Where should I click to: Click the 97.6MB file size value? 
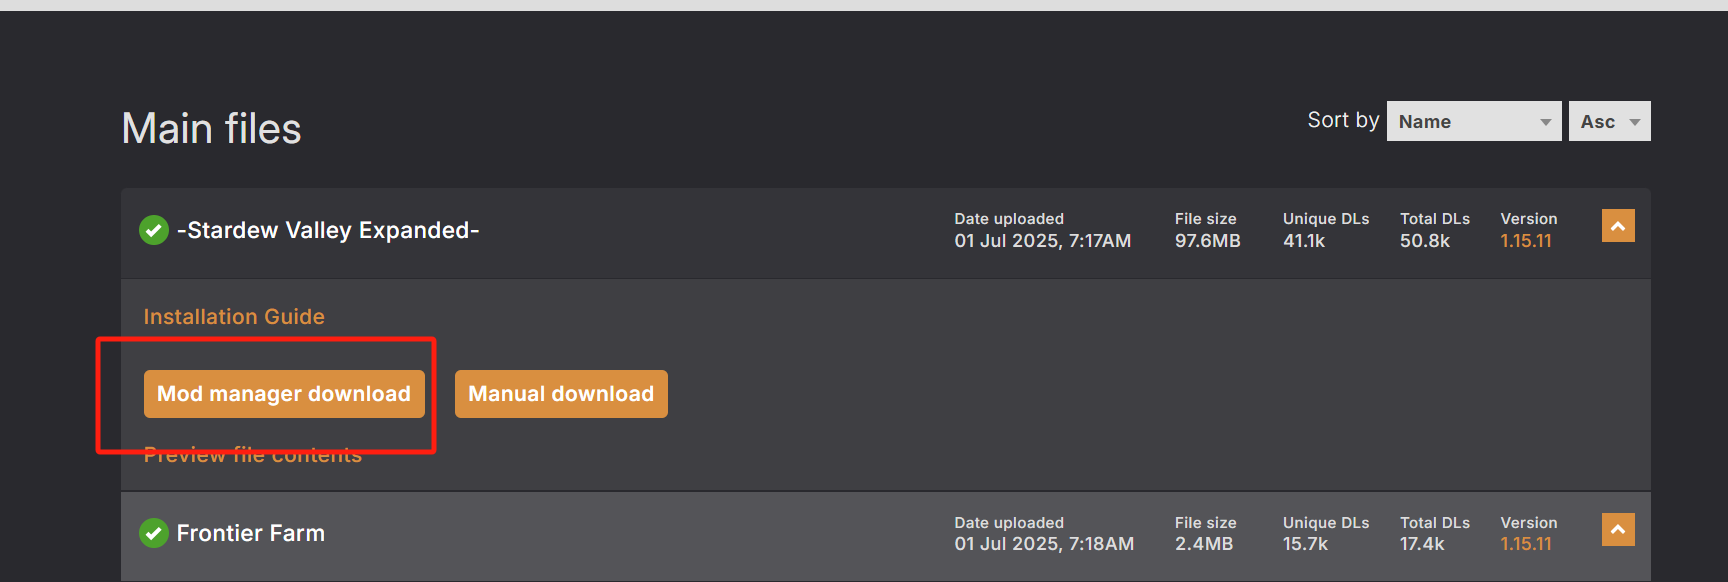(1208, 241)
